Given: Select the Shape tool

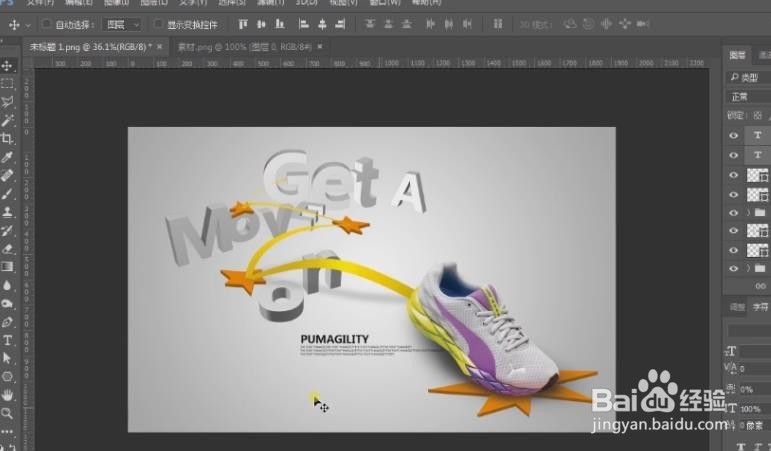Looking at the screenshot, I should click(x=7, y=377).
